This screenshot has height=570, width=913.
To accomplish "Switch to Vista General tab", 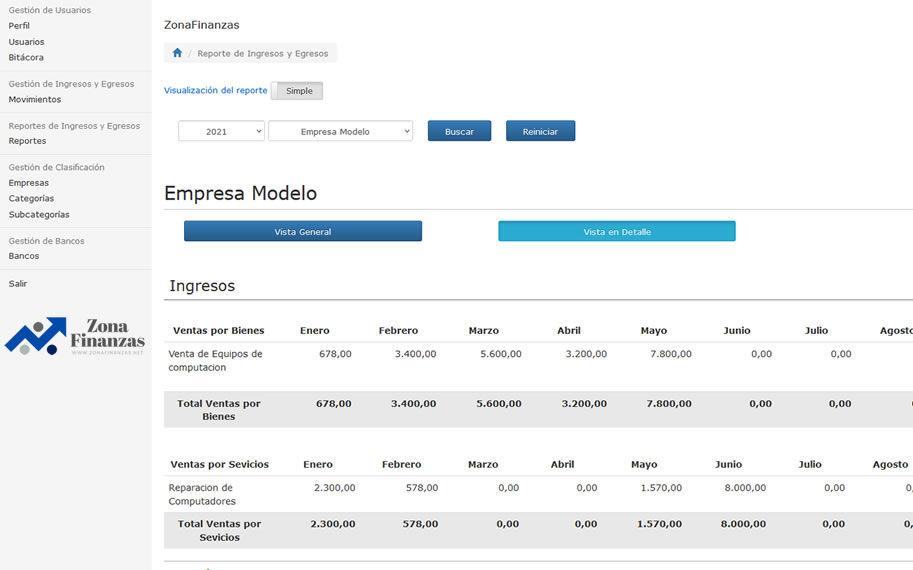I will point(302,232).
